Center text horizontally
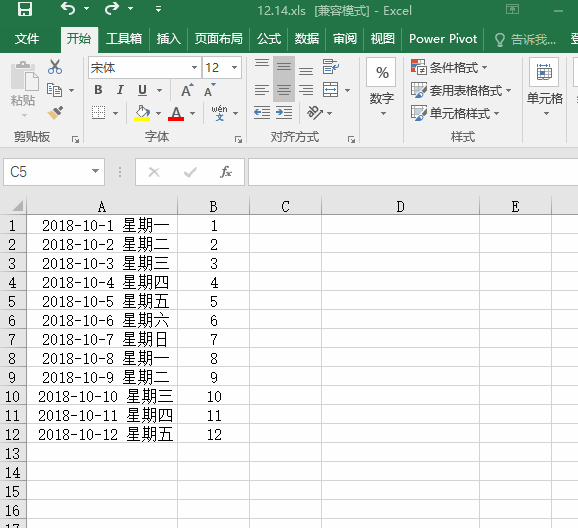The image size is (578, 528). click(x=284, y=90)
